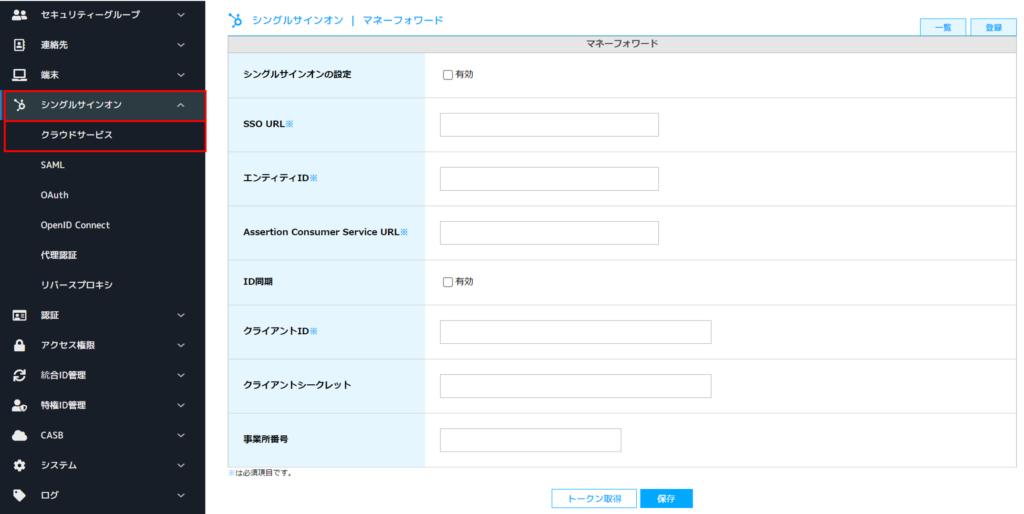The height and width of the screenshot is (514, 1024).
Task: Click the ID同期 row label
Action: point(258,281)
